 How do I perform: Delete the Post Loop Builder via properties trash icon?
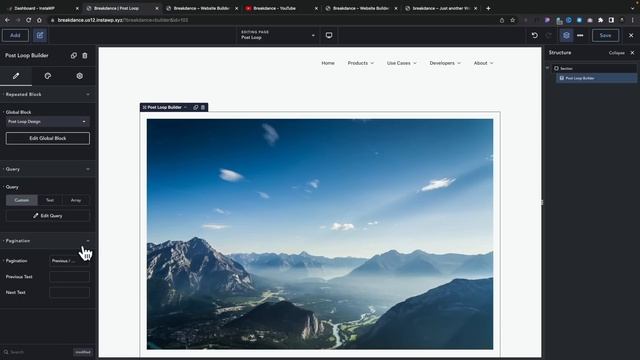coord(85,56)
